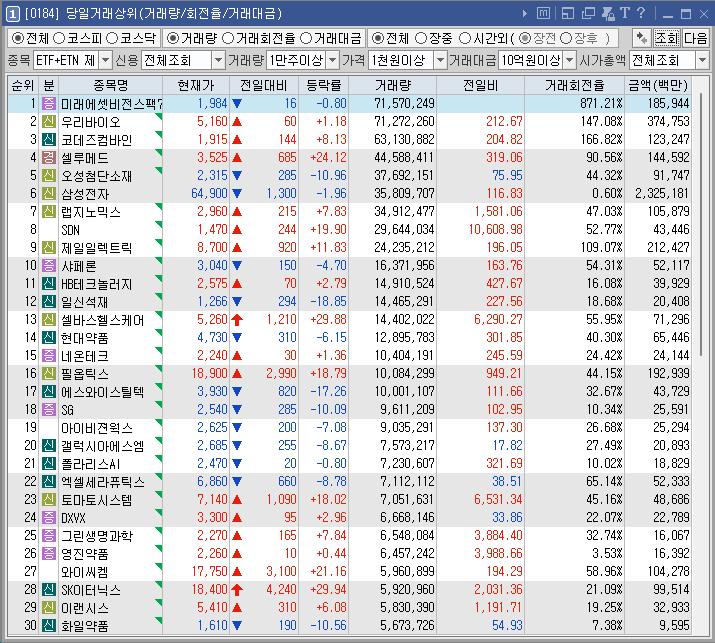
Task: Click the window layout icon in title bar
Action: (568, 14)
